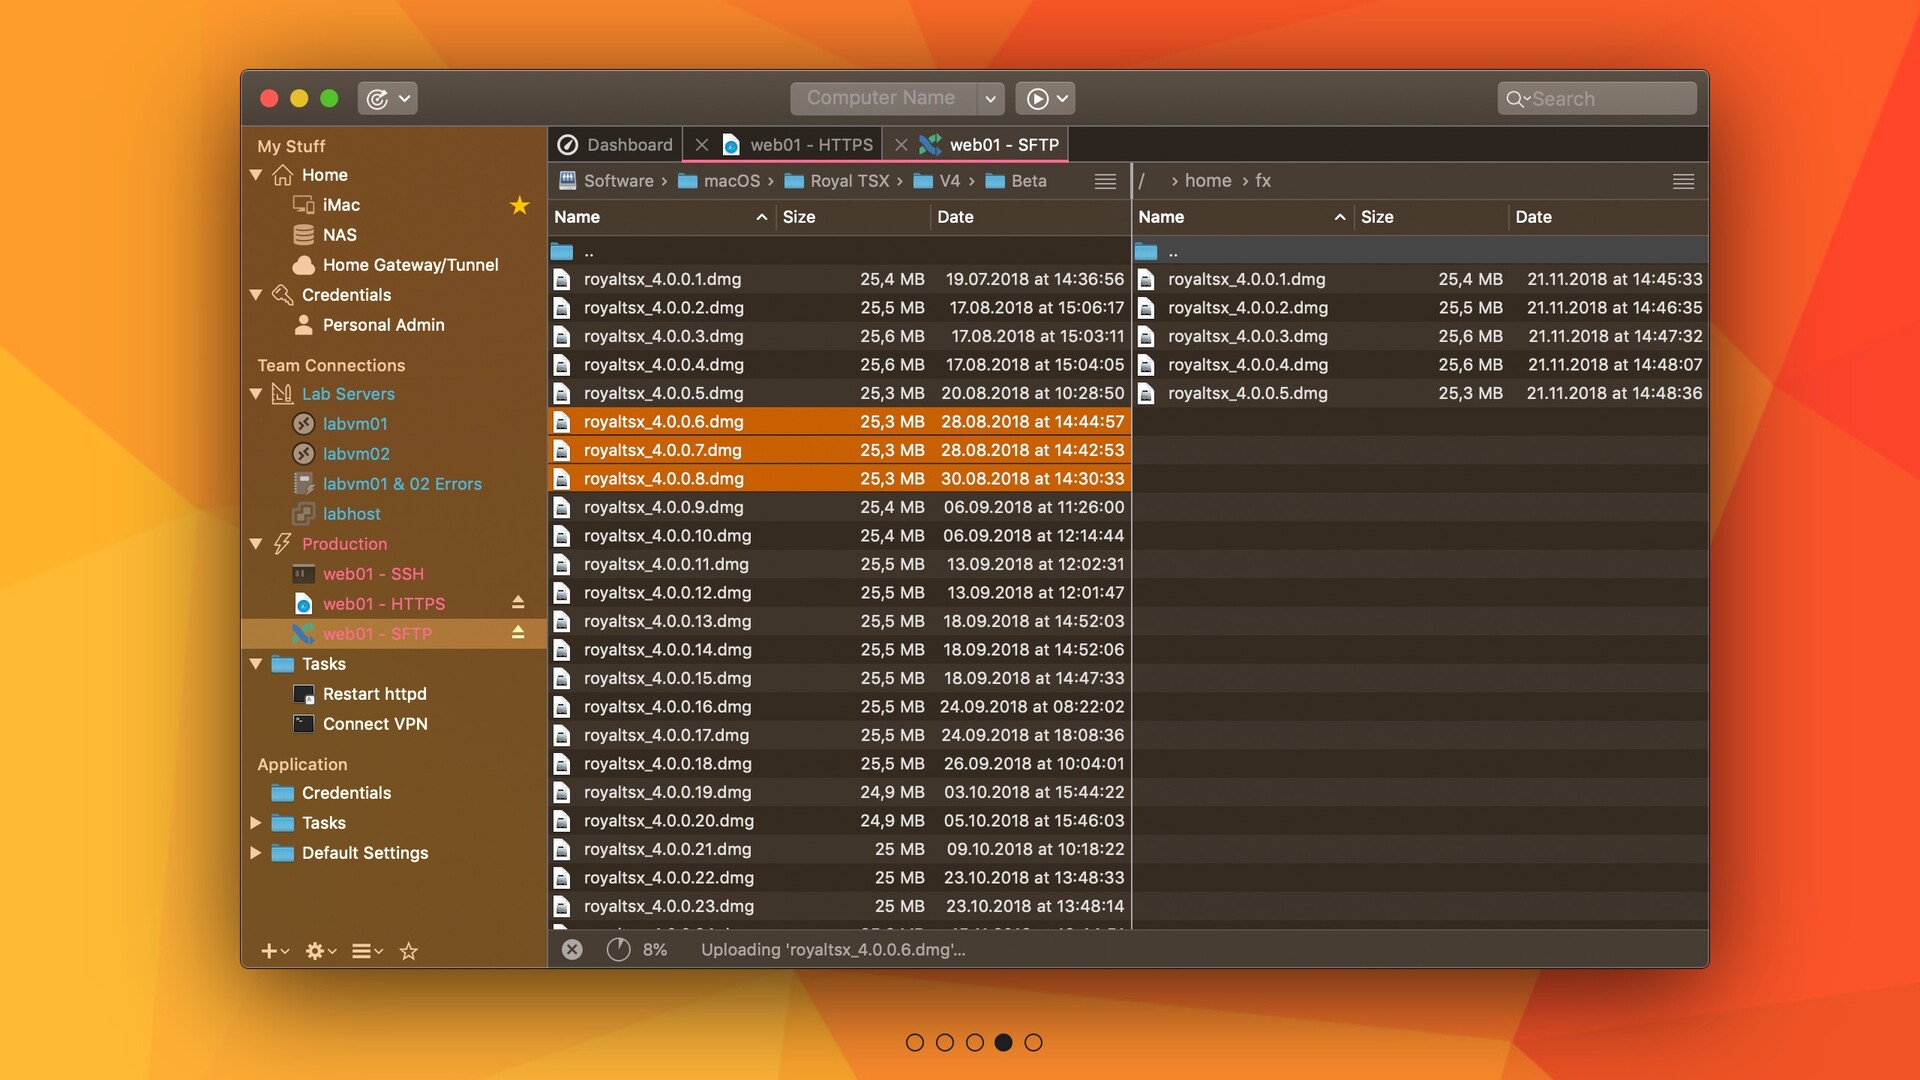
Task: Click the Dashboard tab icon
Action: point(568,145)
